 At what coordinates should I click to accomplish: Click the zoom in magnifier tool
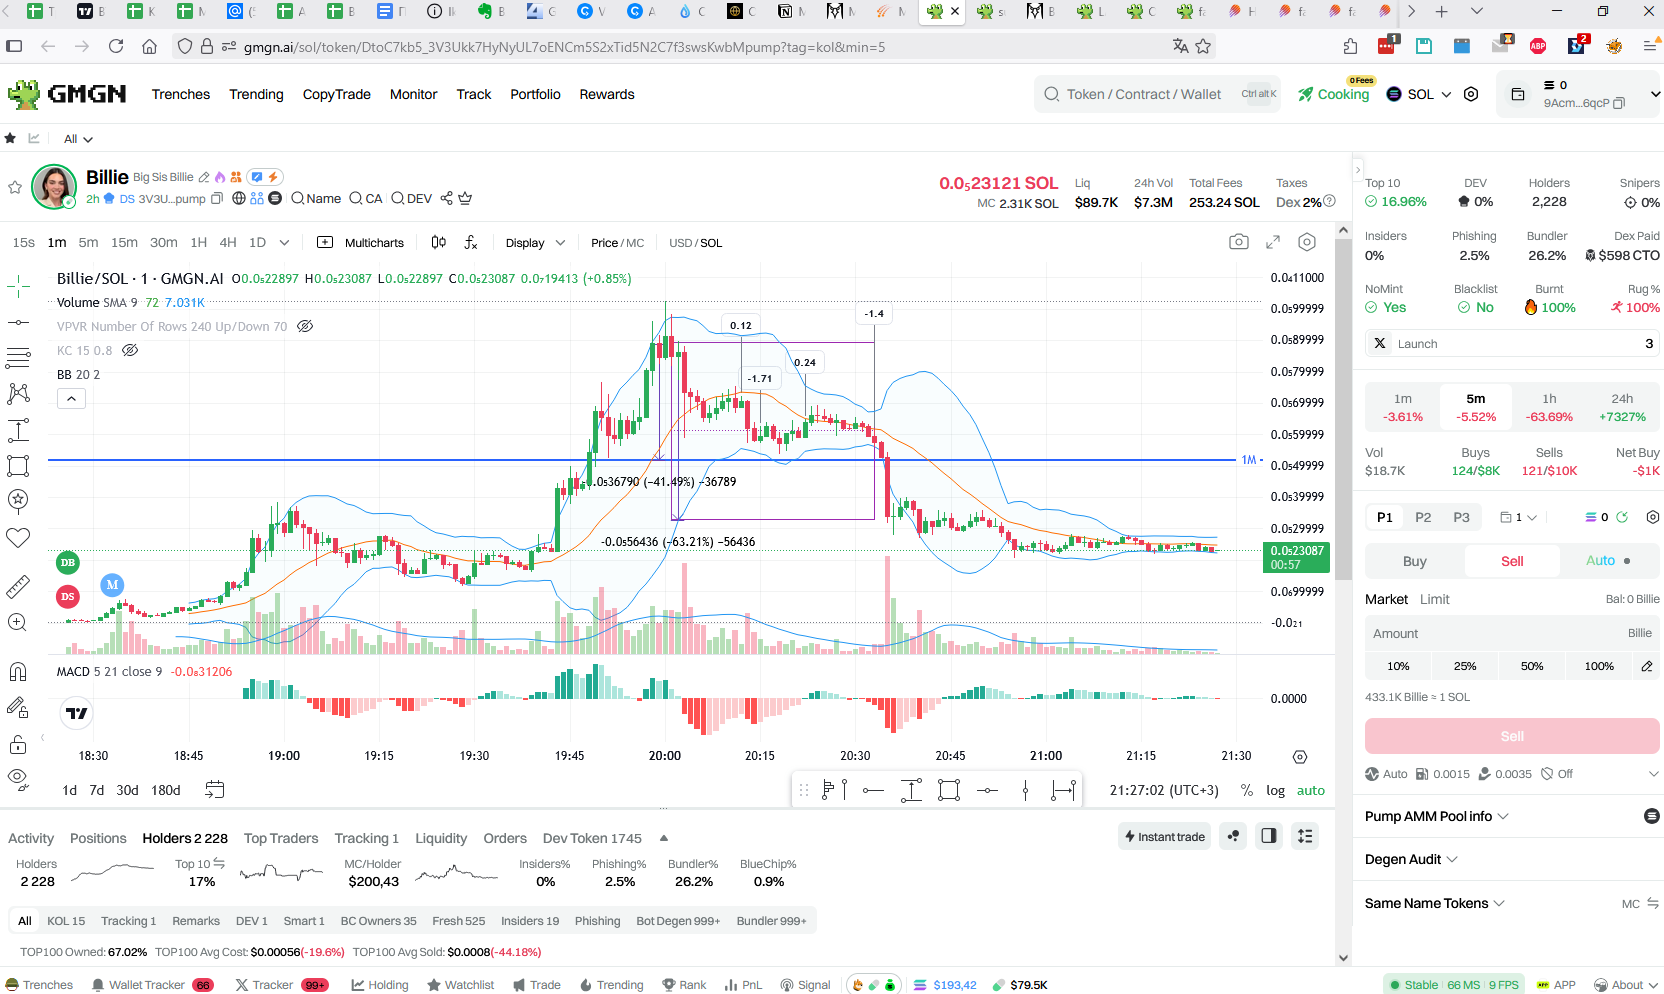[x=18, y=622]
